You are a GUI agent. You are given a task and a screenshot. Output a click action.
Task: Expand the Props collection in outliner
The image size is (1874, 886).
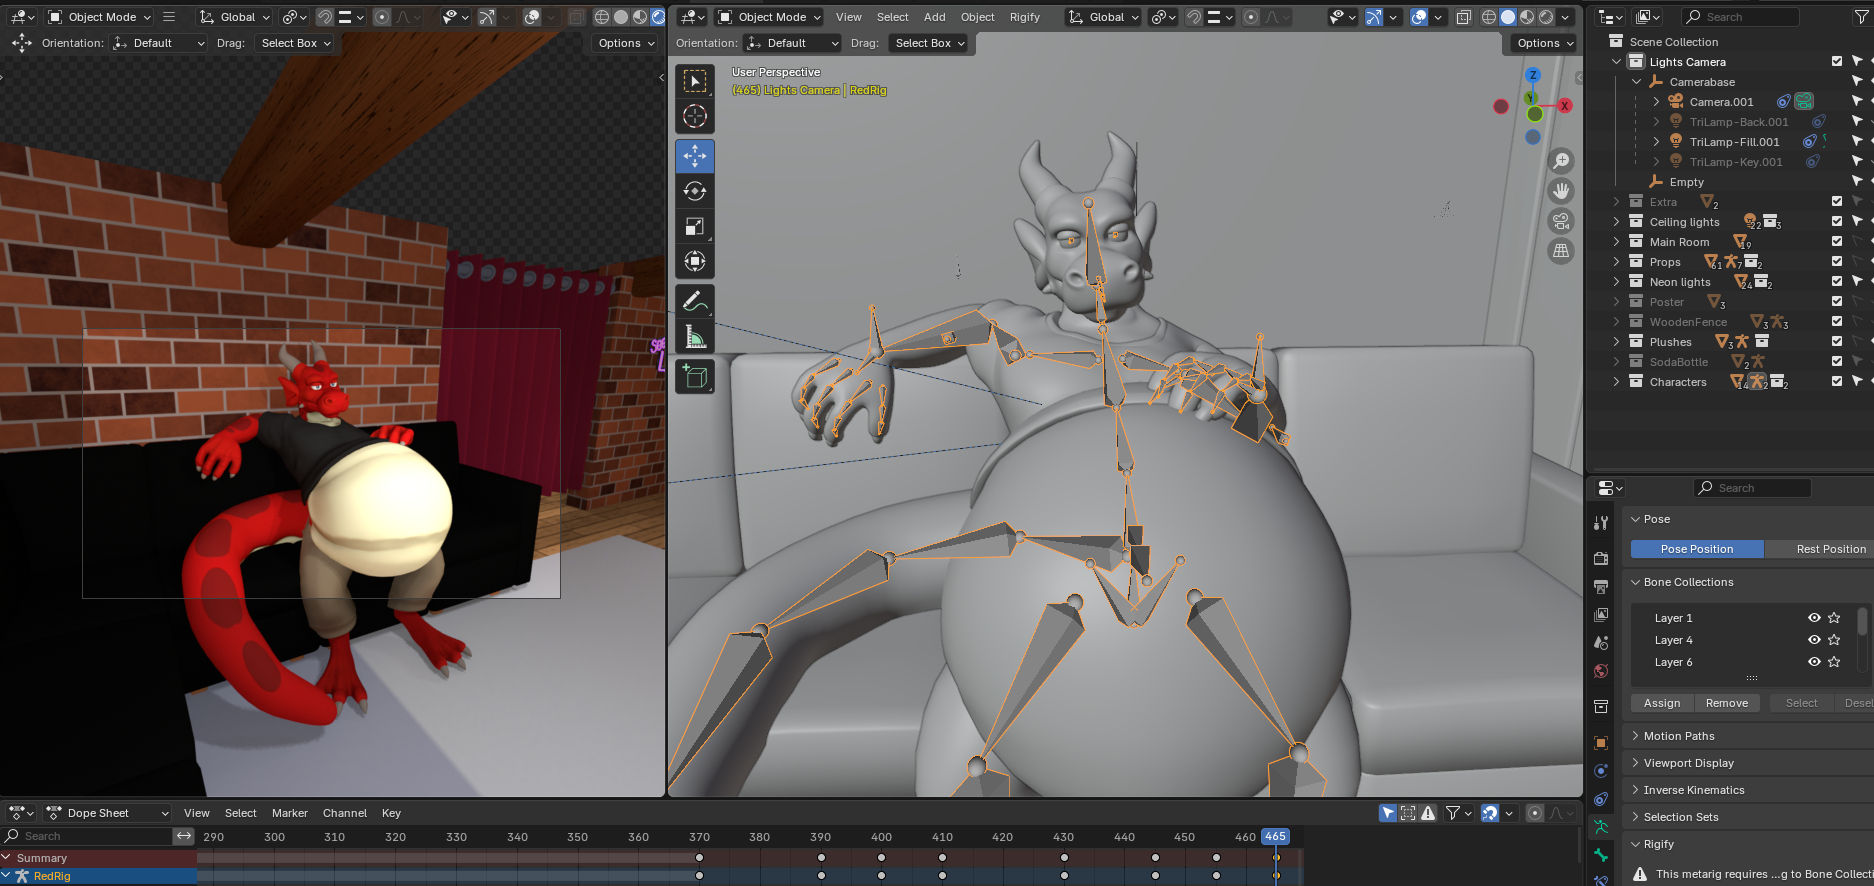(1616, 262)
